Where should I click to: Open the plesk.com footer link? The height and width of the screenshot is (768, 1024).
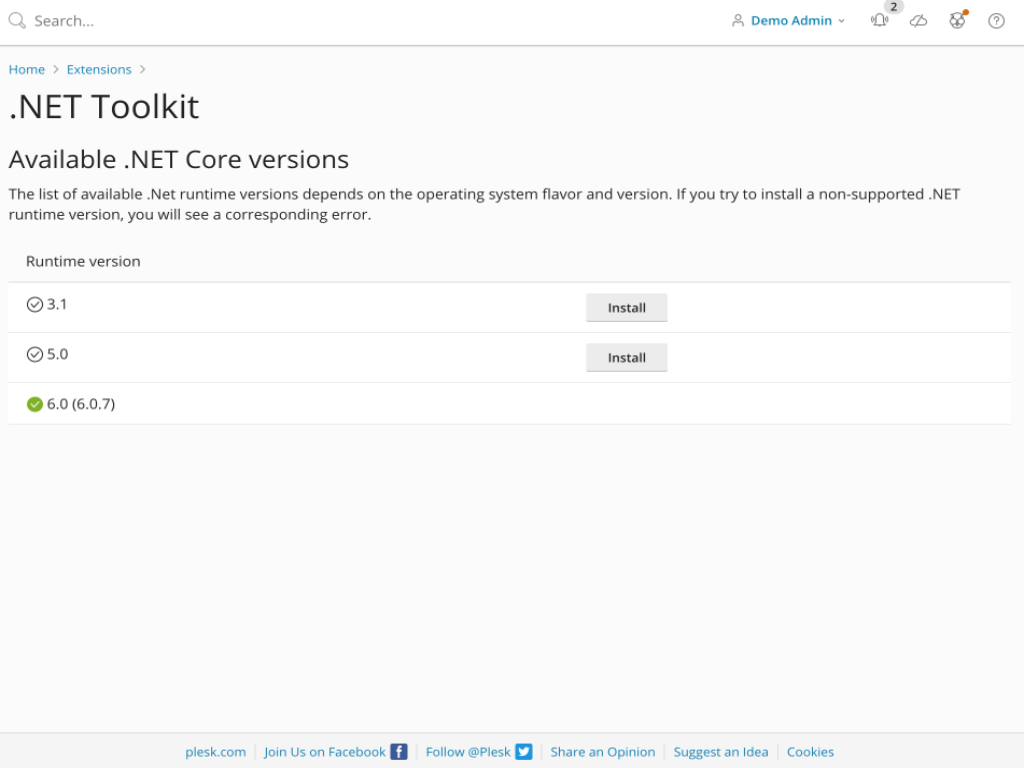point(215,752)
